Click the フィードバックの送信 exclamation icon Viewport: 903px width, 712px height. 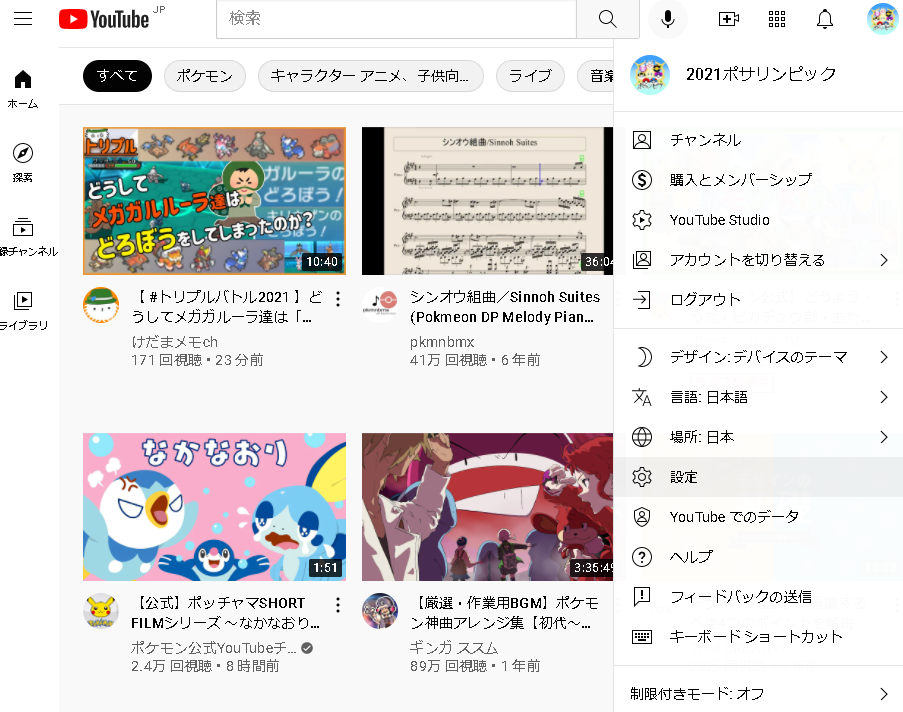coord(642,597)
